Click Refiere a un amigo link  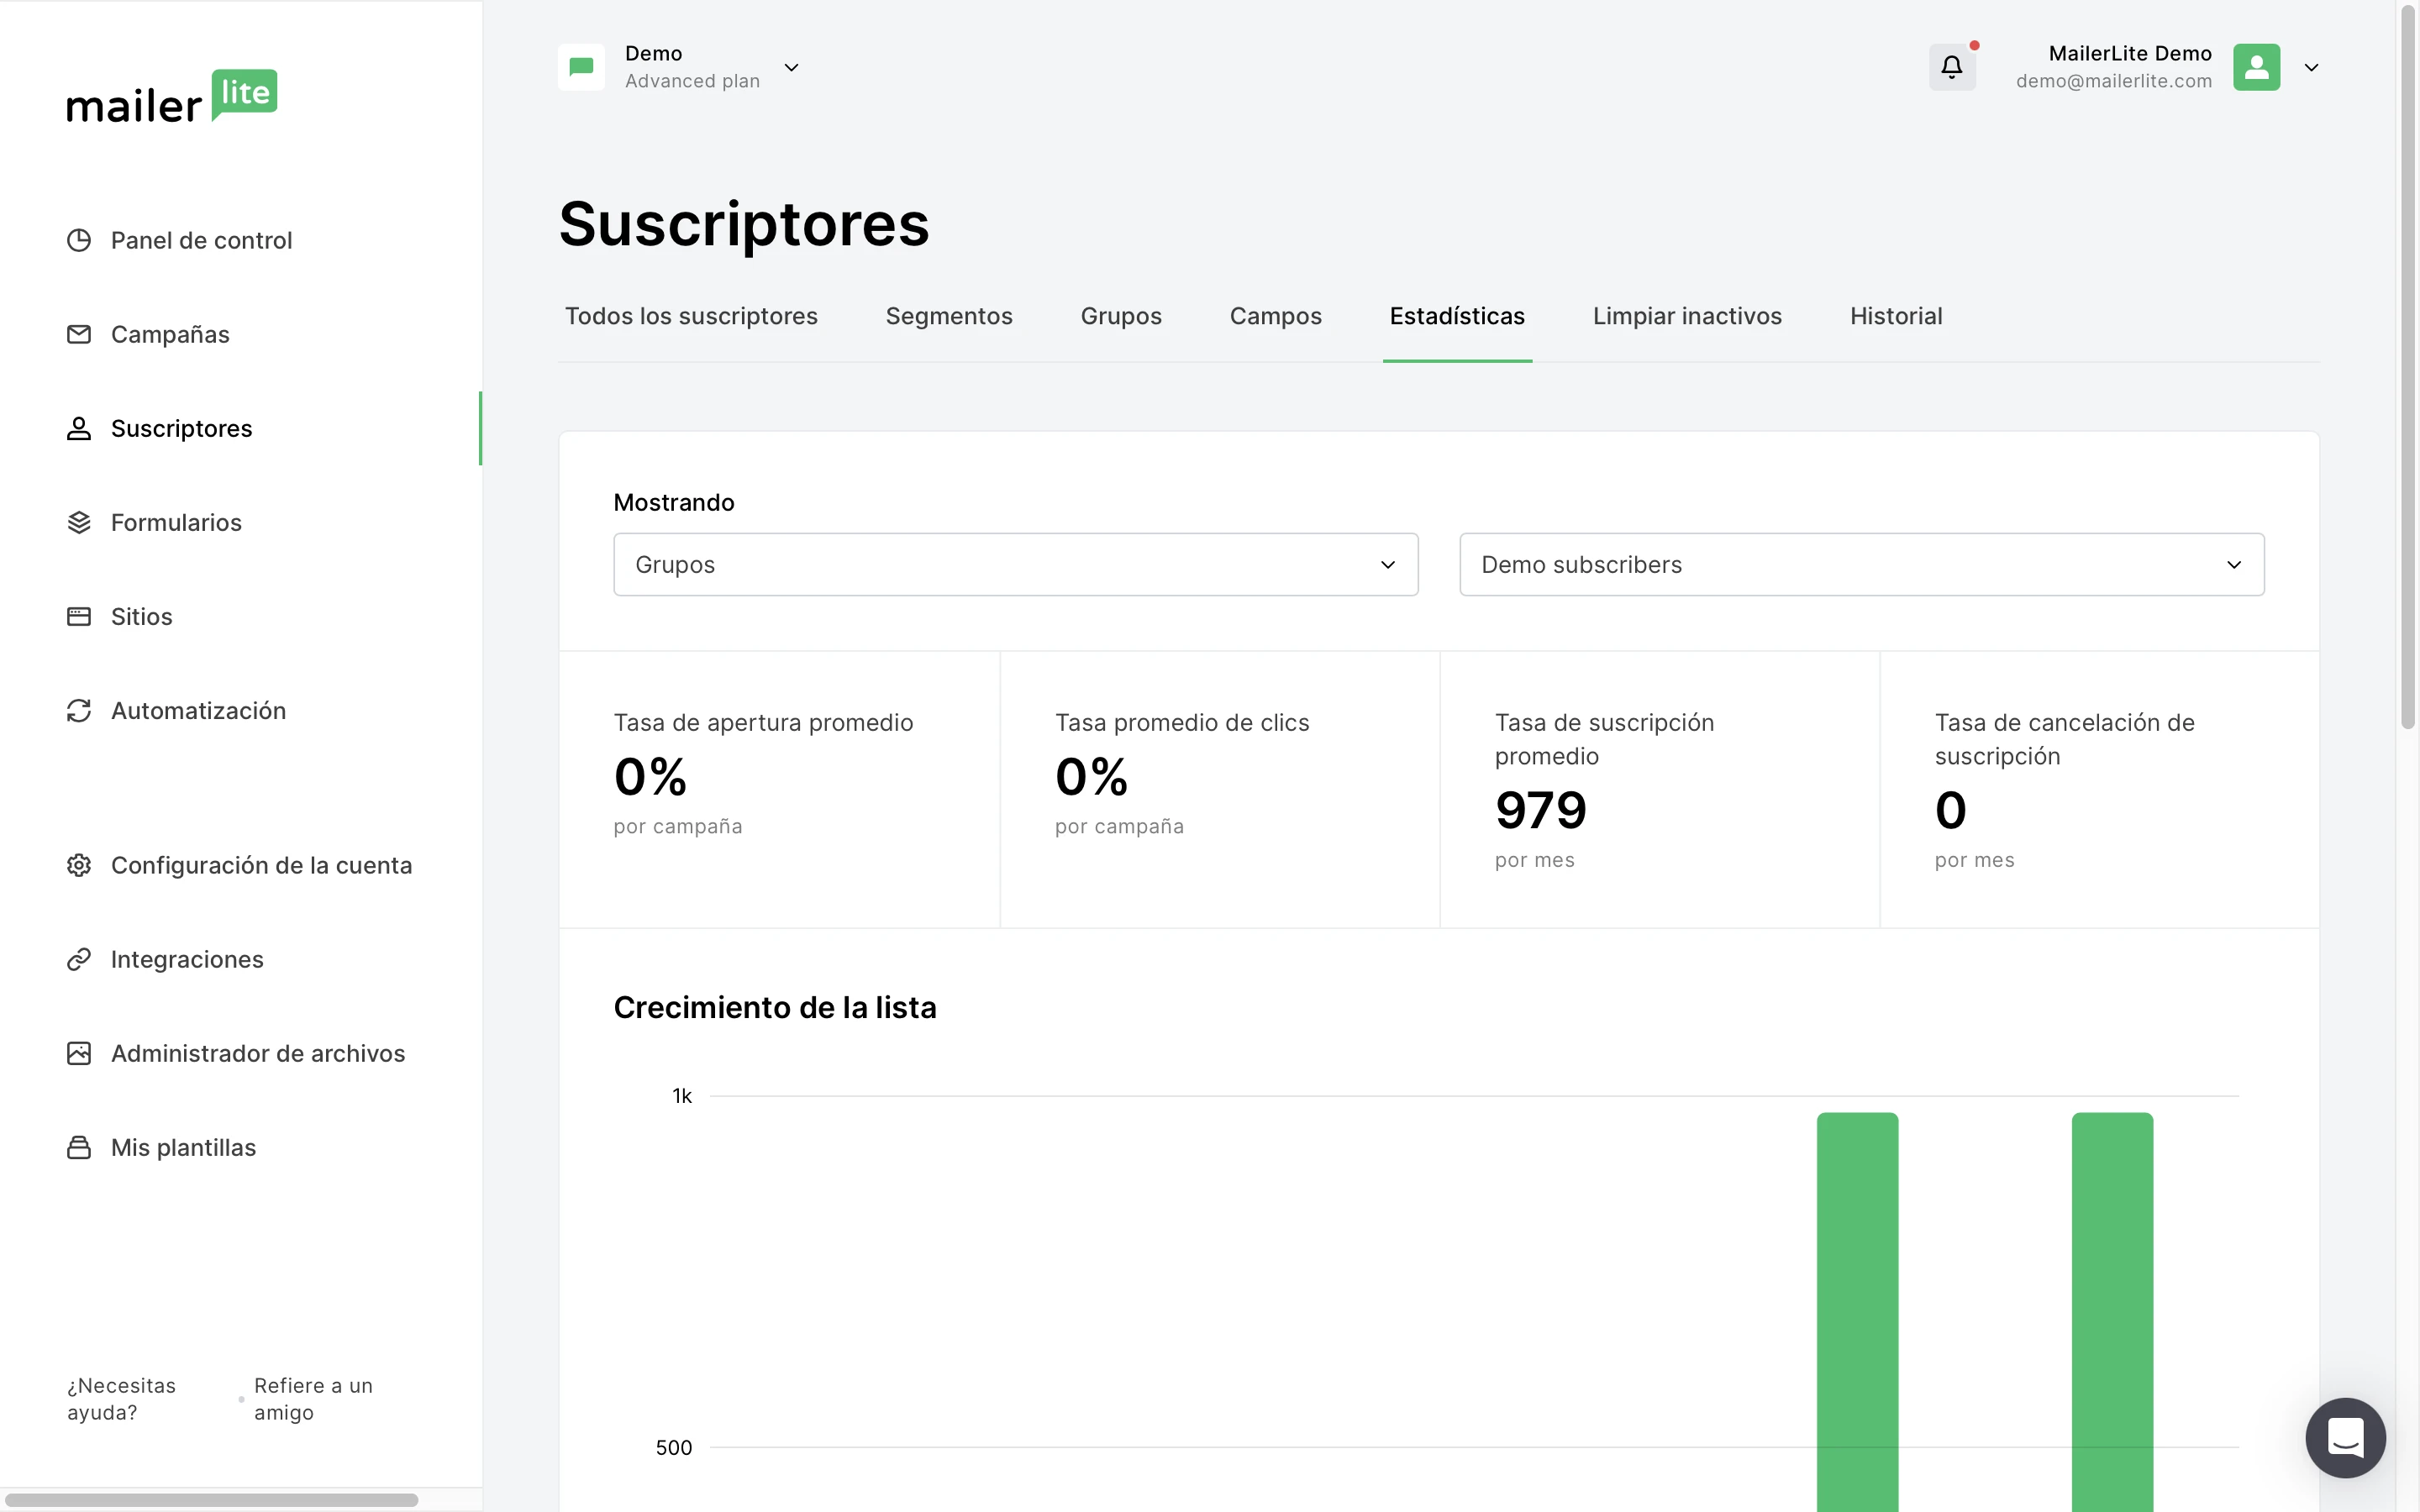(x=313, y=1399)
